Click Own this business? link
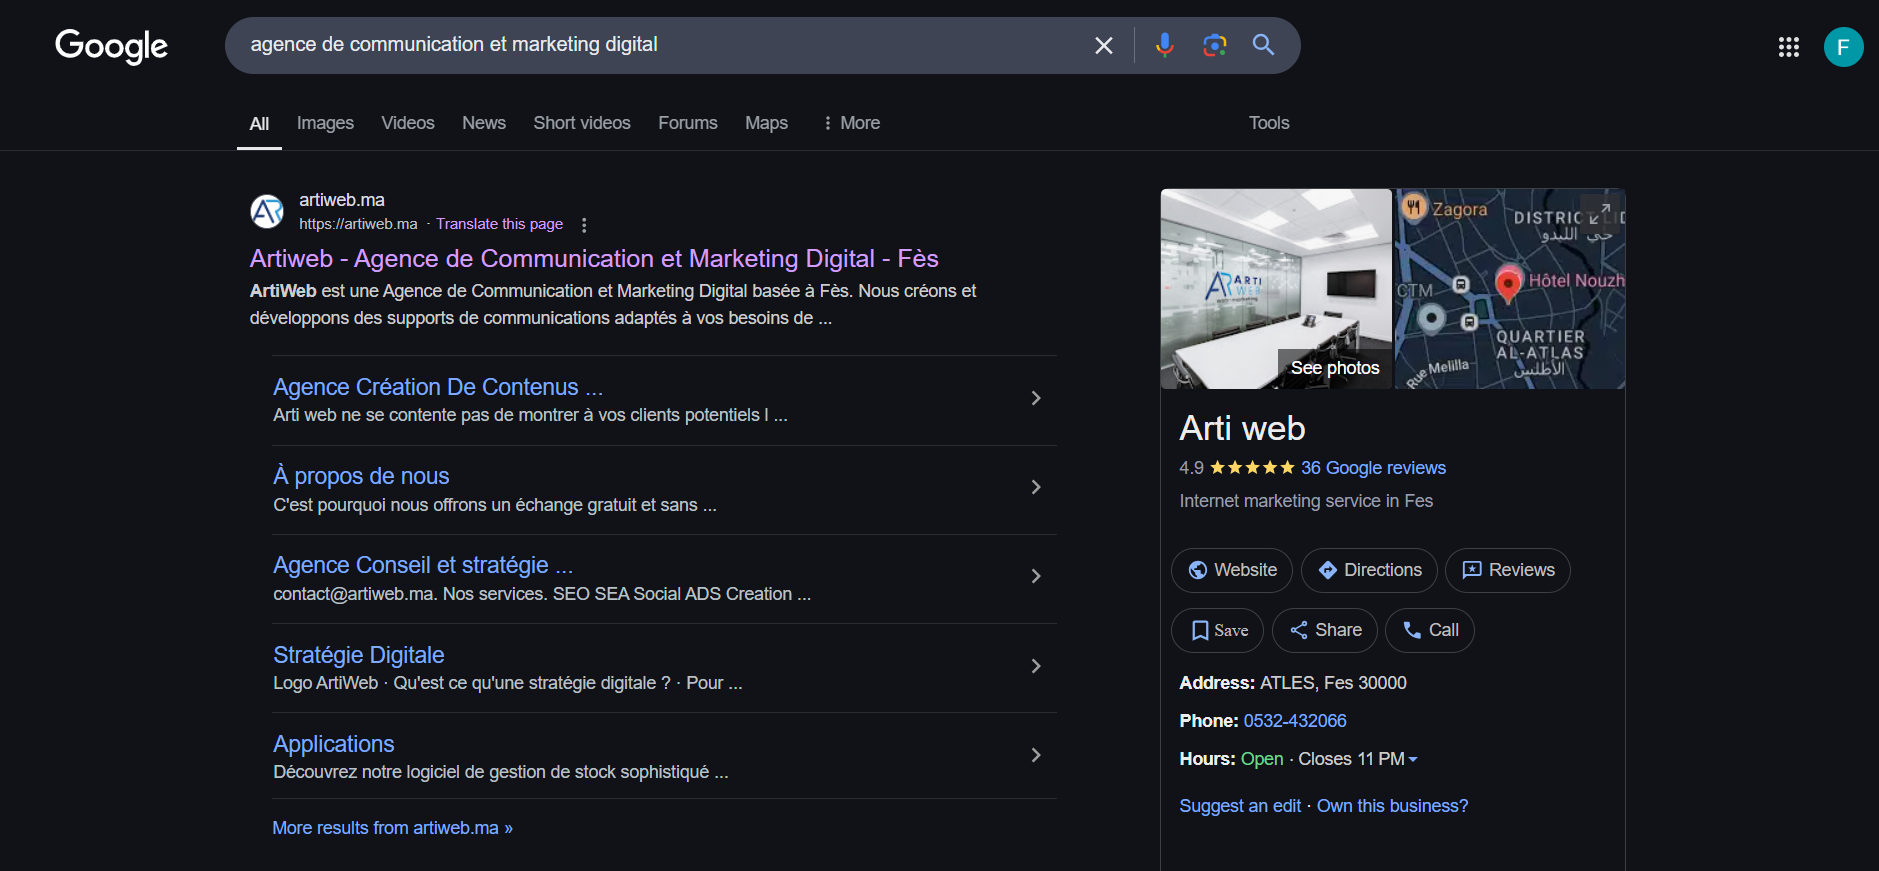 pyautogui.click(x=1393, y=806)
